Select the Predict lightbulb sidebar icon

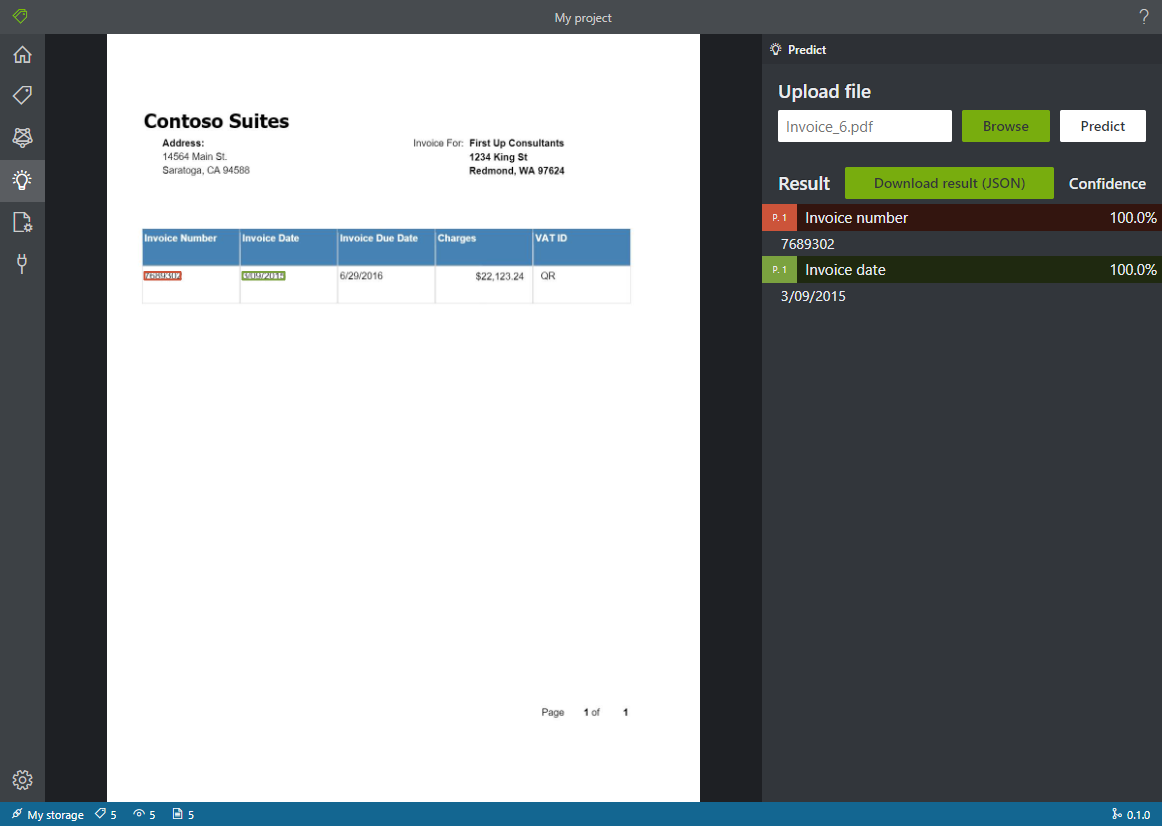(x=22, y=180)
